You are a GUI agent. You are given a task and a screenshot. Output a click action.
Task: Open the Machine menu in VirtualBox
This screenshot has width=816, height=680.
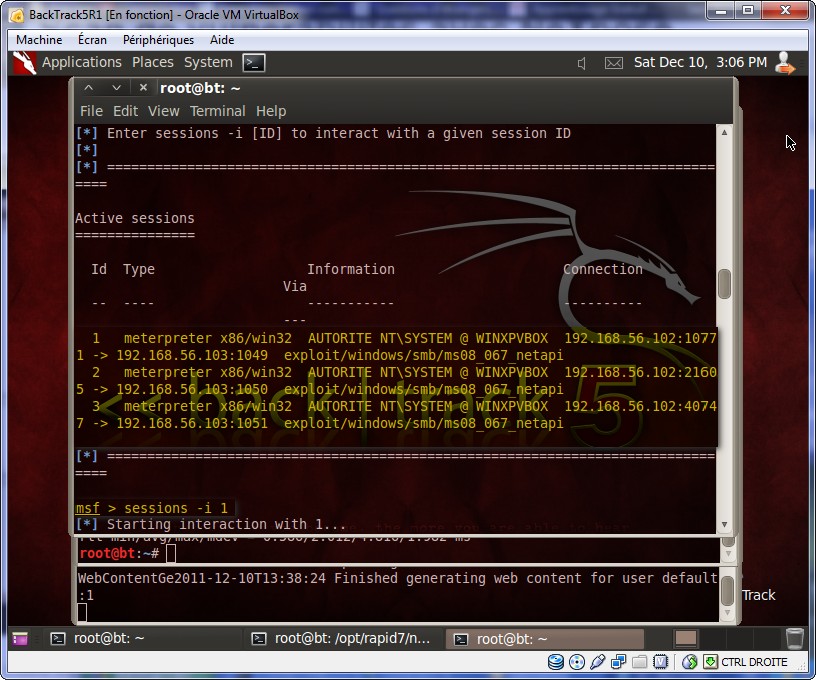click(39, 40)
